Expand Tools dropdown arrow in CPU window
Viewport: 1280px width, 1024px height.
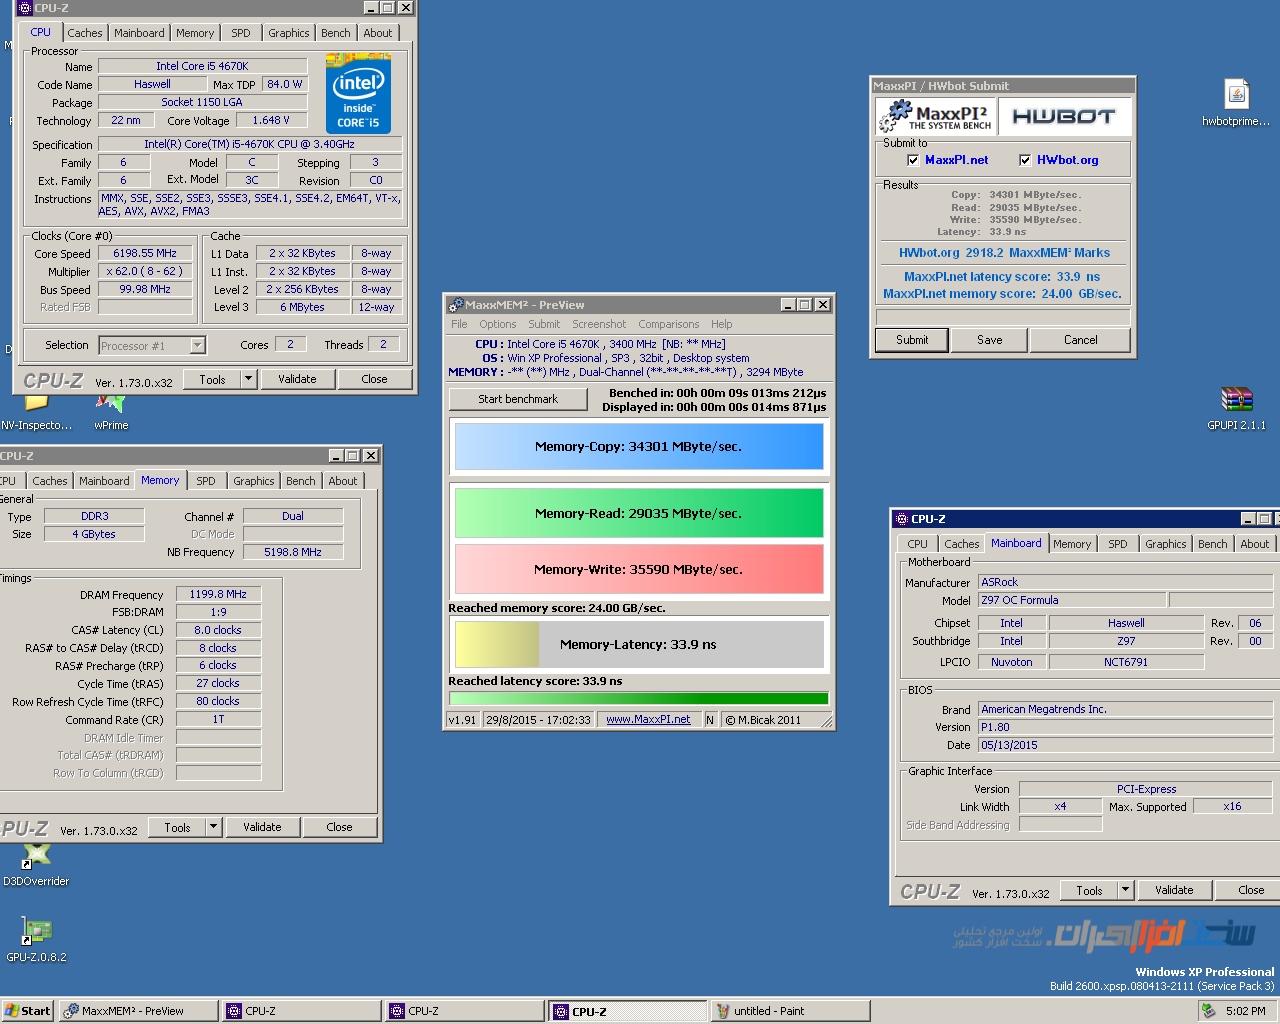[249, 379]
